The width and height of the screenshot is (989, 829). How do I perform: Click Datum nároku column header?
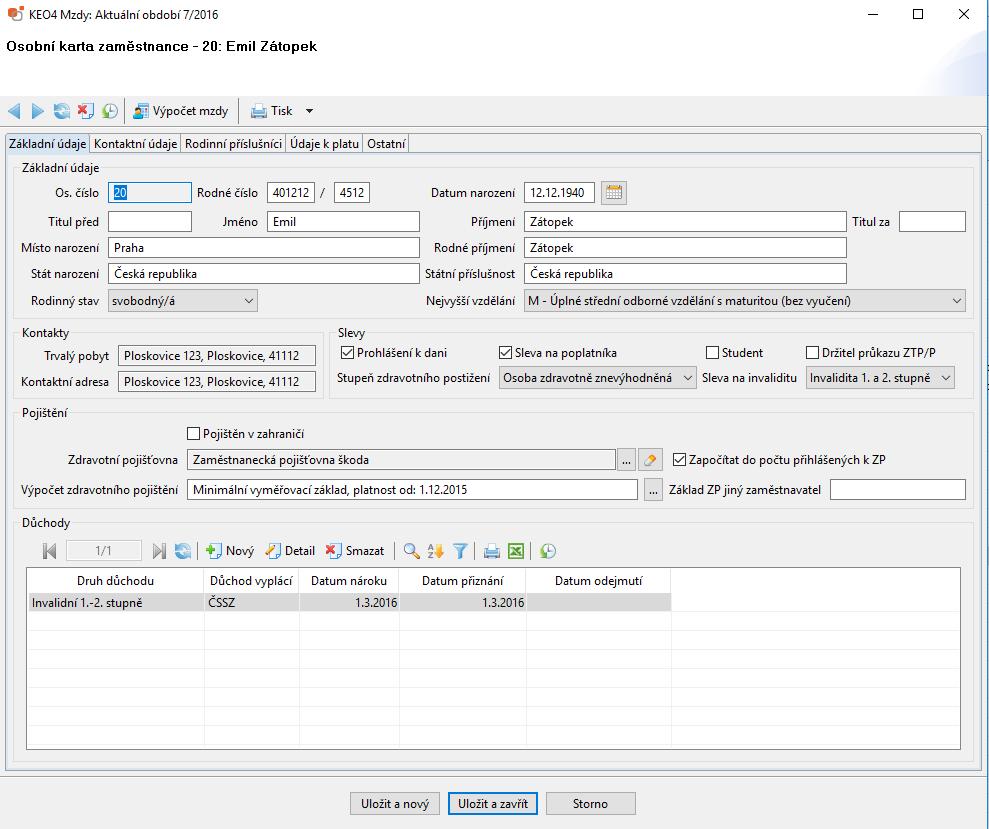click(349, 580)
